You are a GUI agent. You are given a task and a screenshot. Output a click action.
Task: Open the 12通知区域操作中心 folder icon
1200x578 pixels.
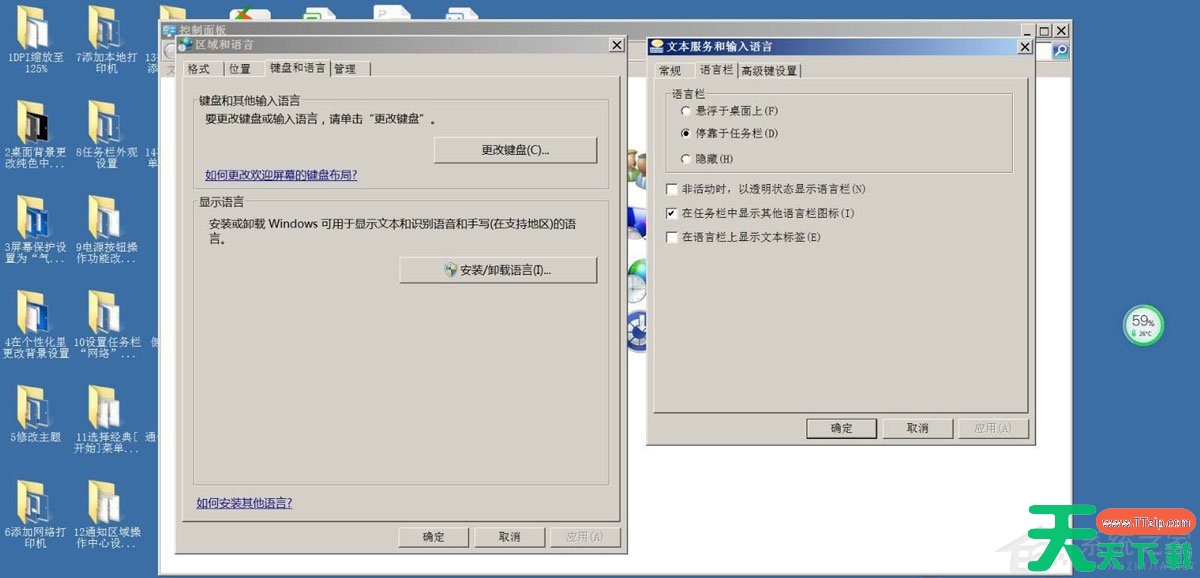pyautogui.click(x=105, y=515)
